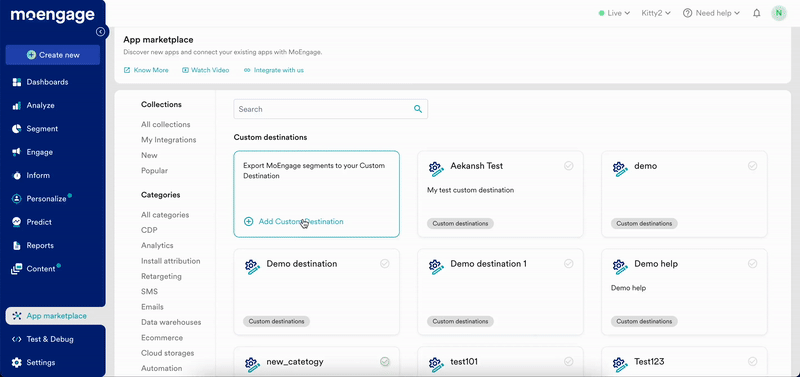Screen dimensions: 800x377
Task: Expand the Live environment dropdown
Action: click(x=614, y=13)
